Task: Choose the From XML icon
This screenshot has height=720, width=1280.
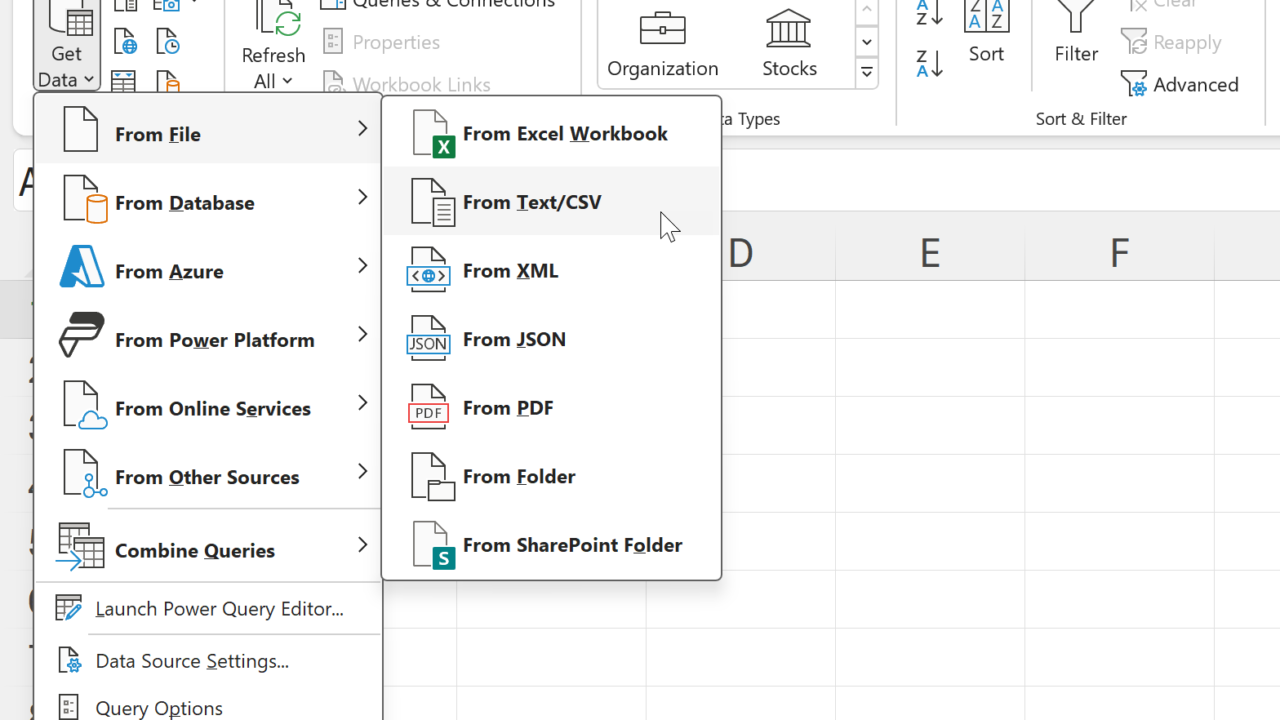Action: point(428,271)
